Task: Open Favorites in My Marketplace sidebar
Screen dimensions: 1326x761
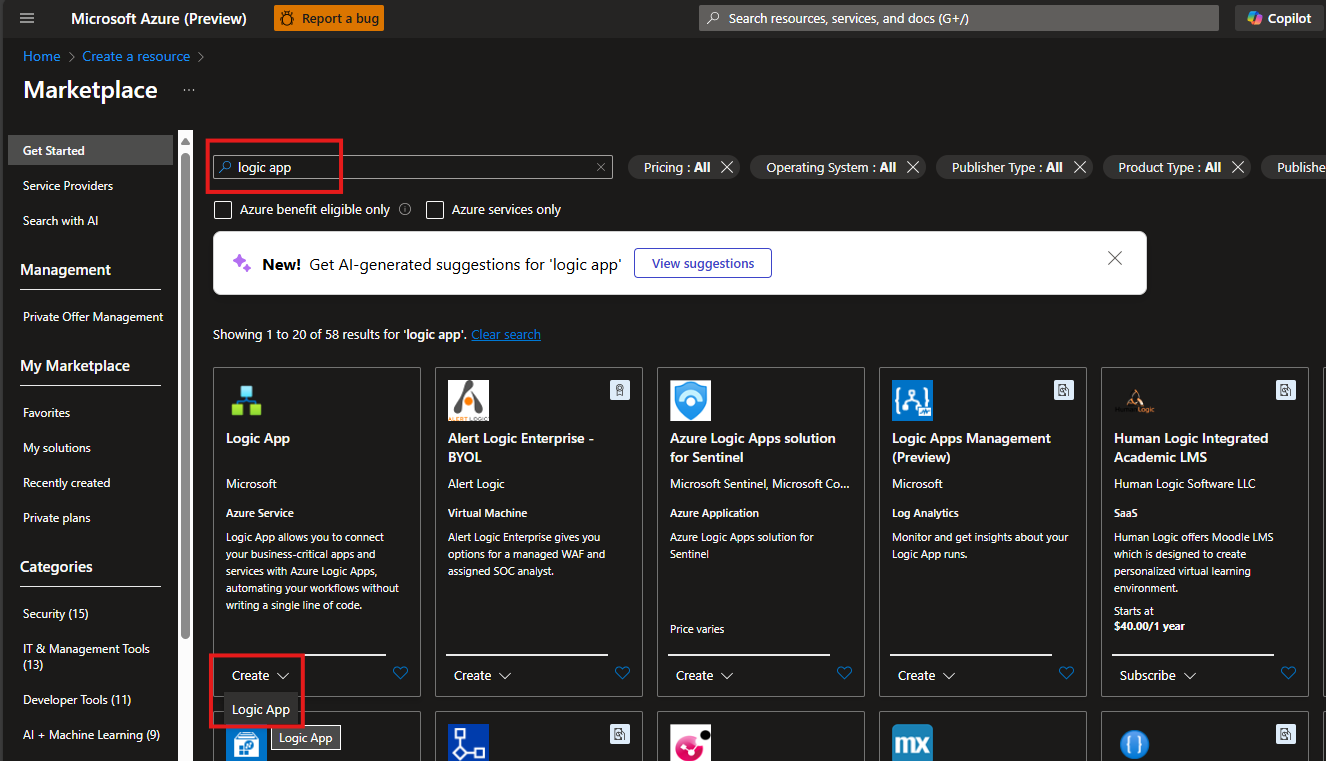Action: point(47,413)
